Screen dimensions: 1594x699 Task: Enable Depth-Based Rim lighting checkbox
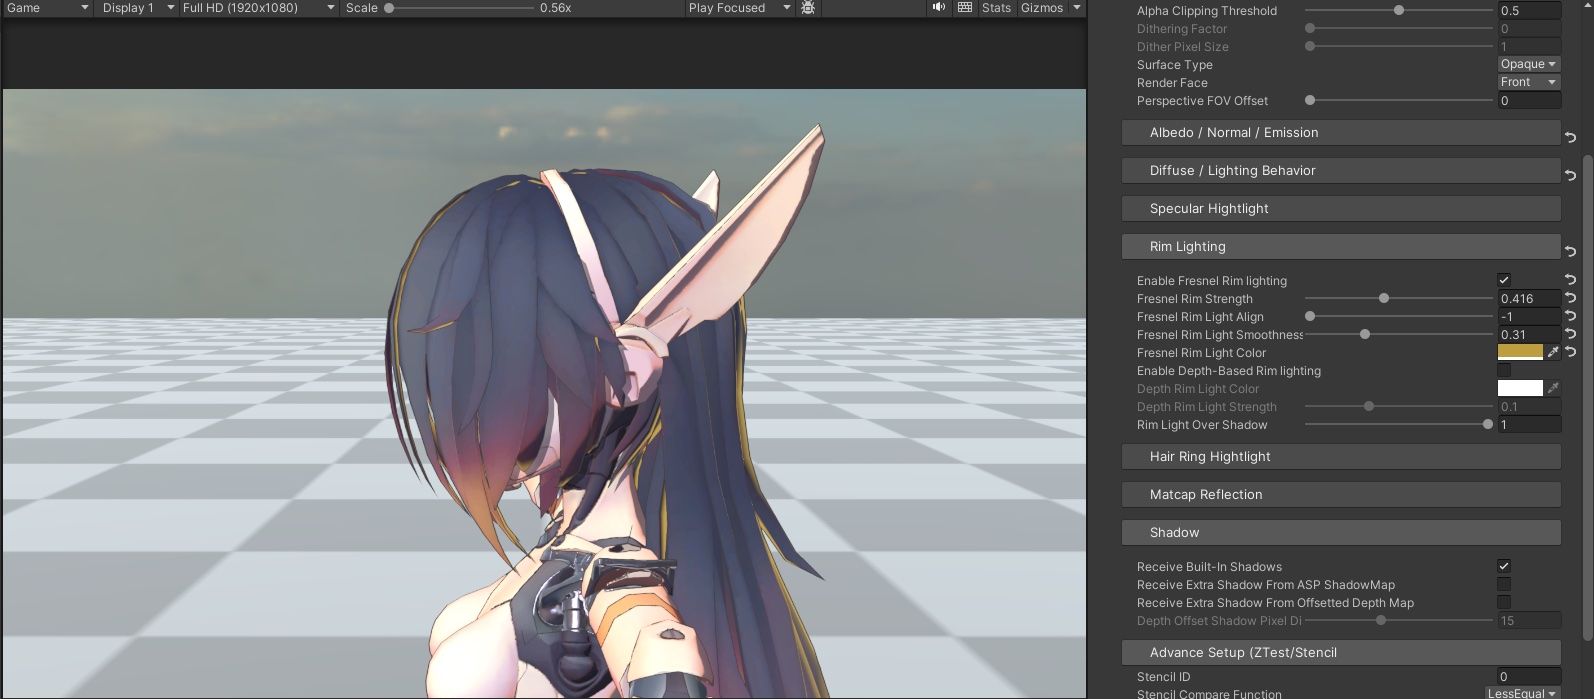(1503, 371)
